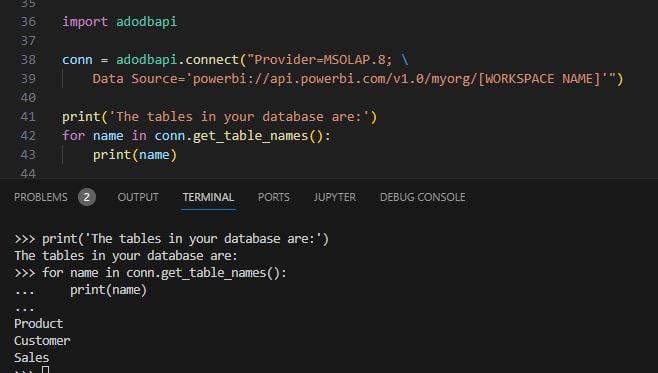Click line number 36 in the gutter
Screen dimensions: 658x373
(x=28, y=21)
